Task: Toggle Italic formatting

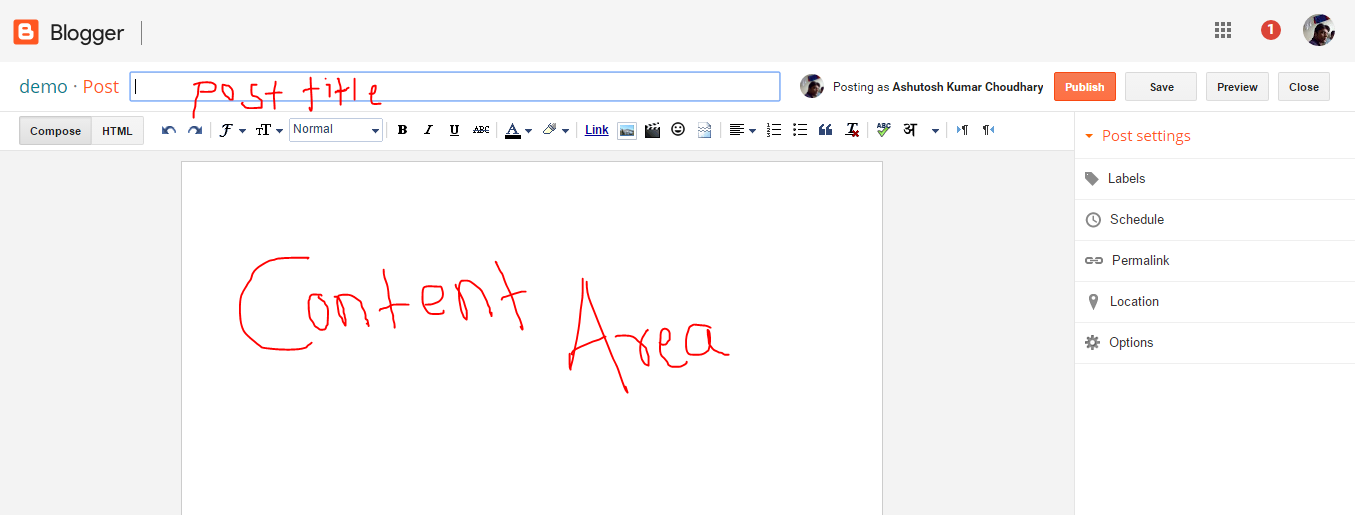Action: coord(428,130)
